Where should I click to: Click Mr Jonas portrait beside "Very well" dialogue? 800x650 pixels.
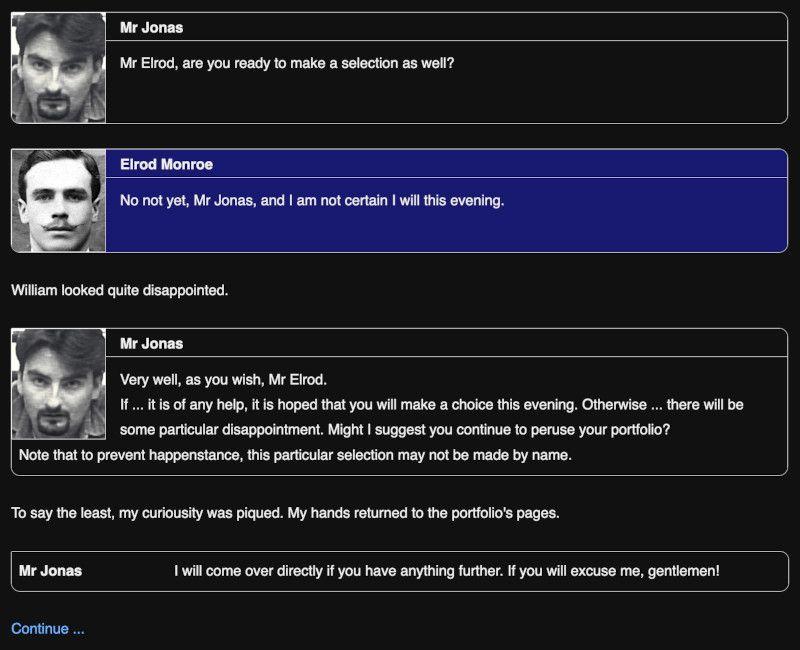pyautogui.click(x=58, y=385)
